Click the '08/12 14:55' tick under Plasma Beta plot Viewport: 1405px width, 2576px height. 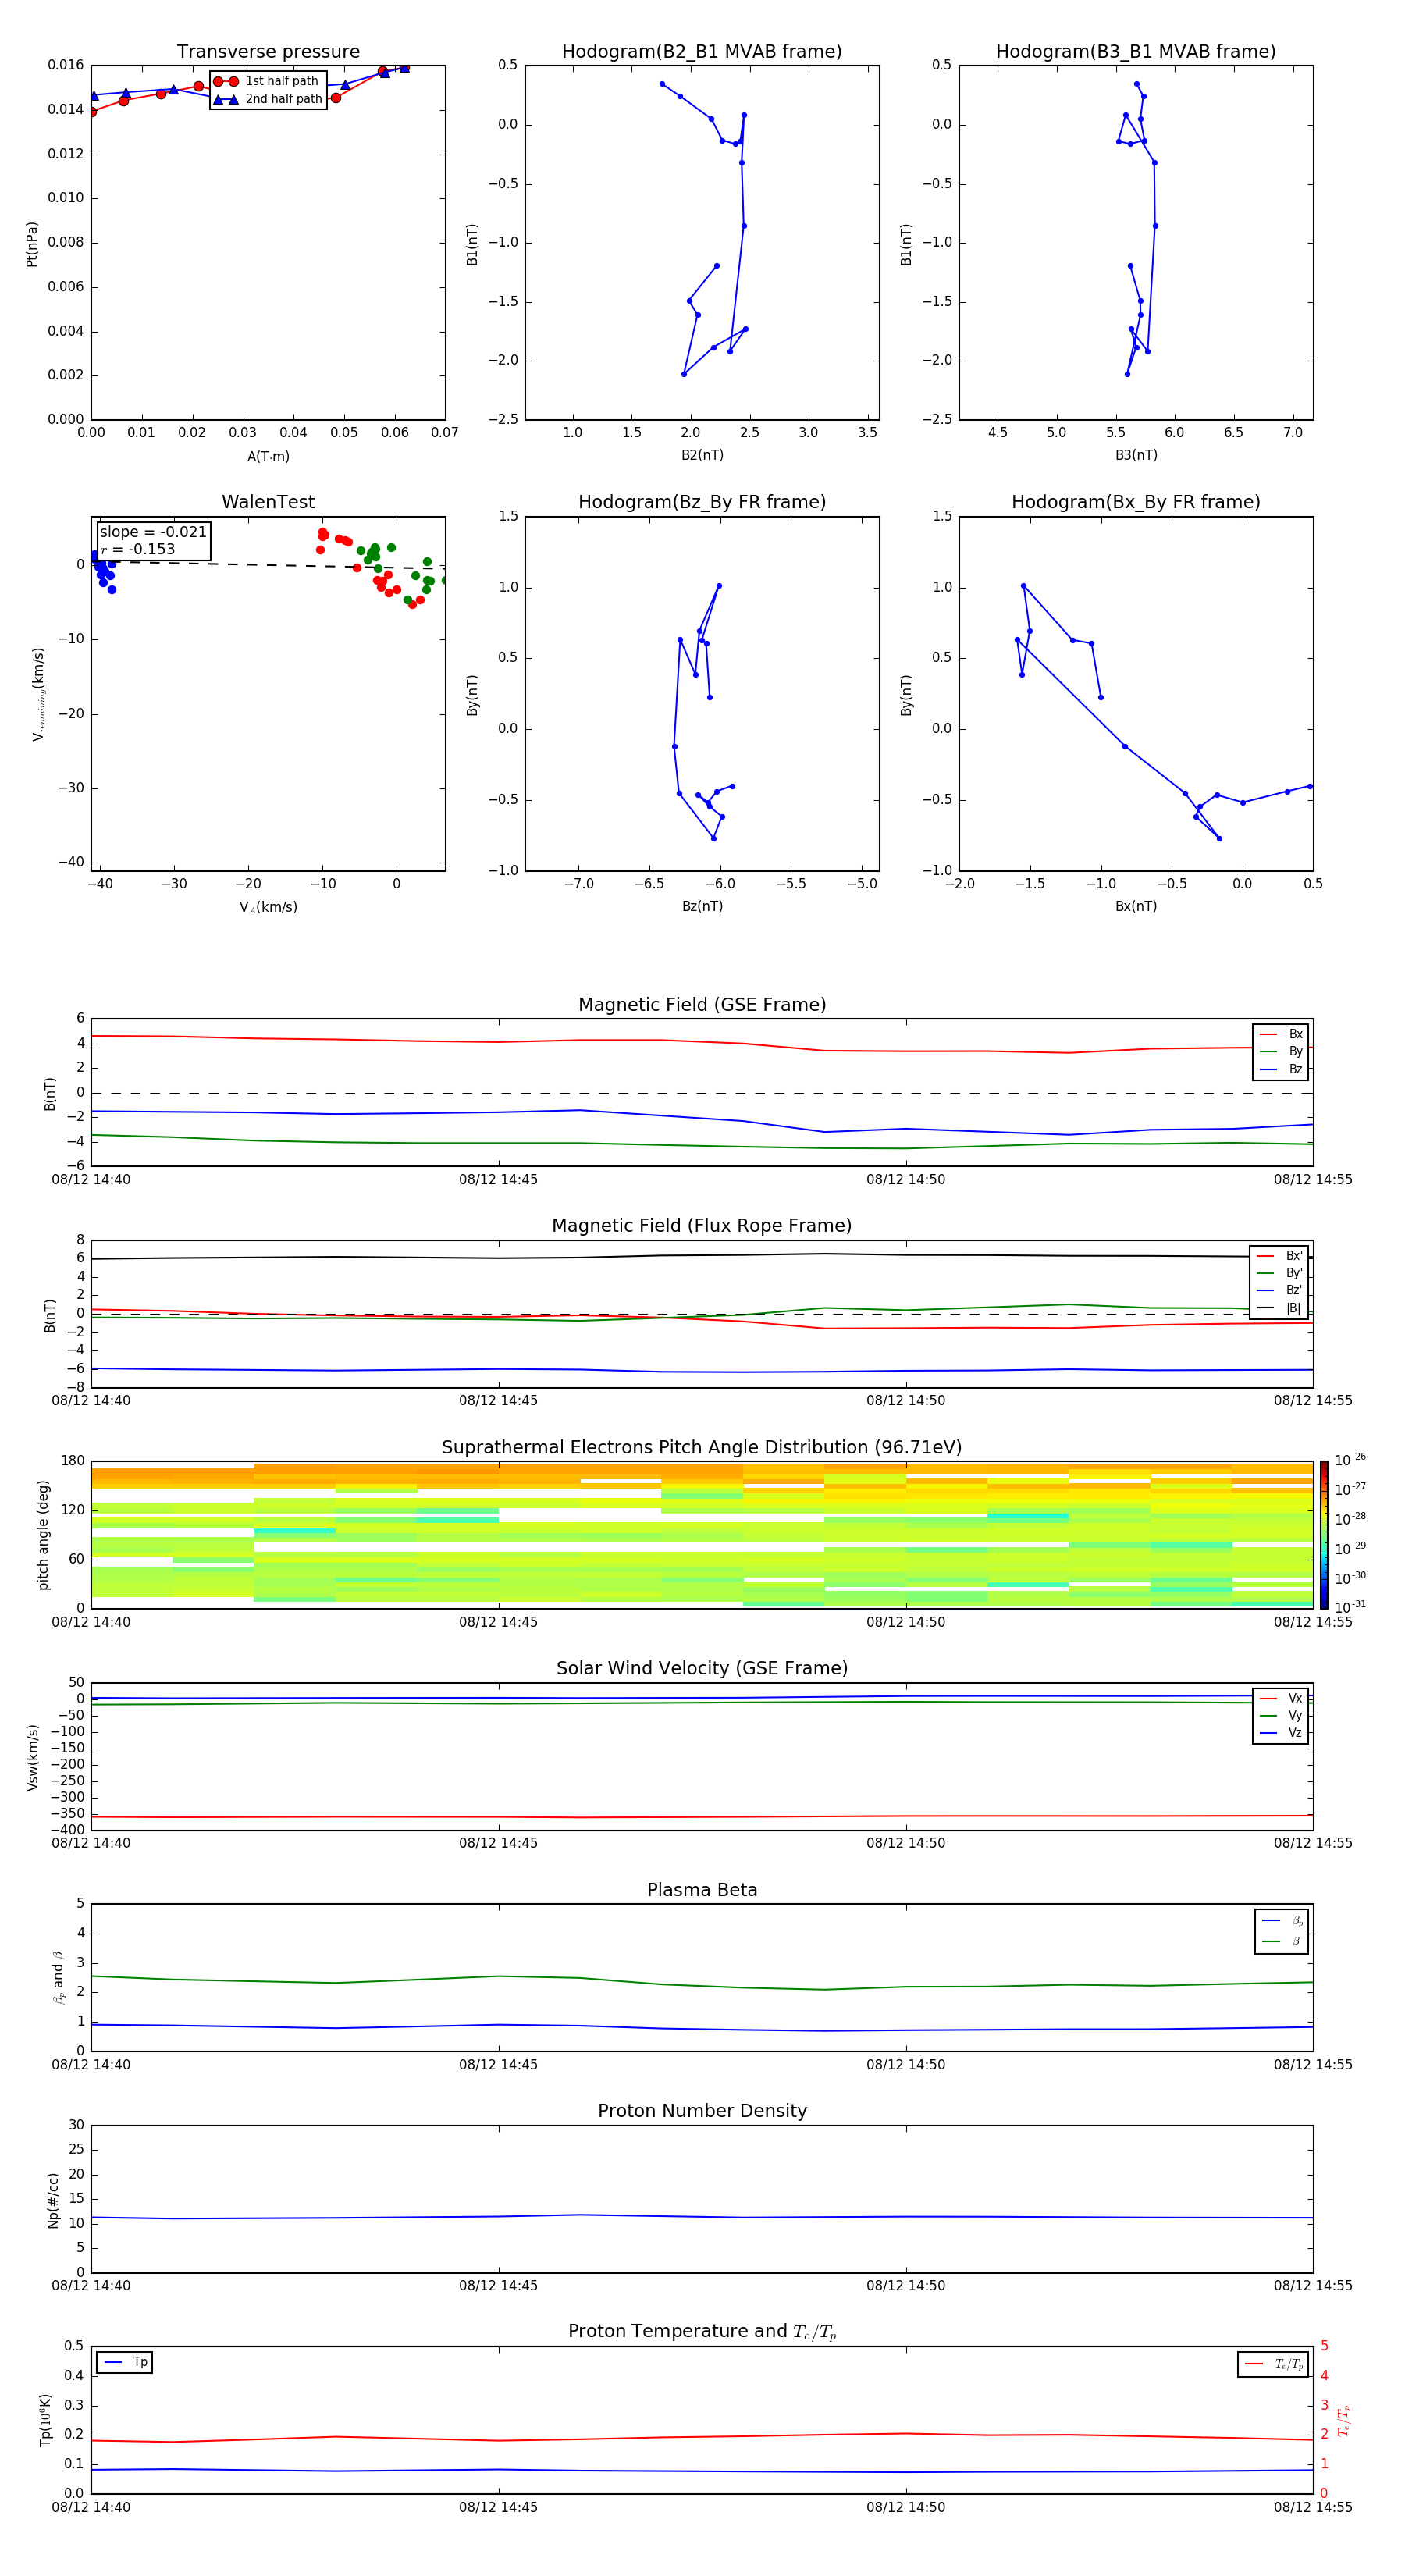[1313, 2064]
